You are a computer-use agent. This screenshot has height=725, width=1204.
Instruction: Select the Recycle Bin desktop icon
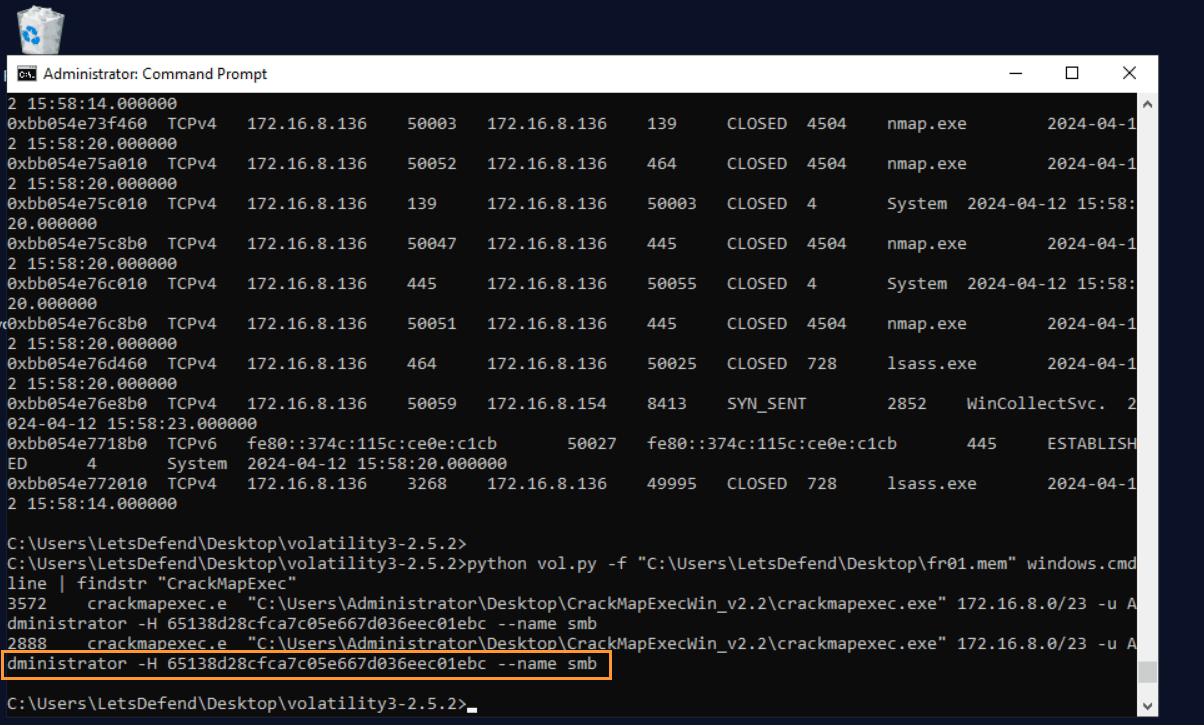pos(39,28)
